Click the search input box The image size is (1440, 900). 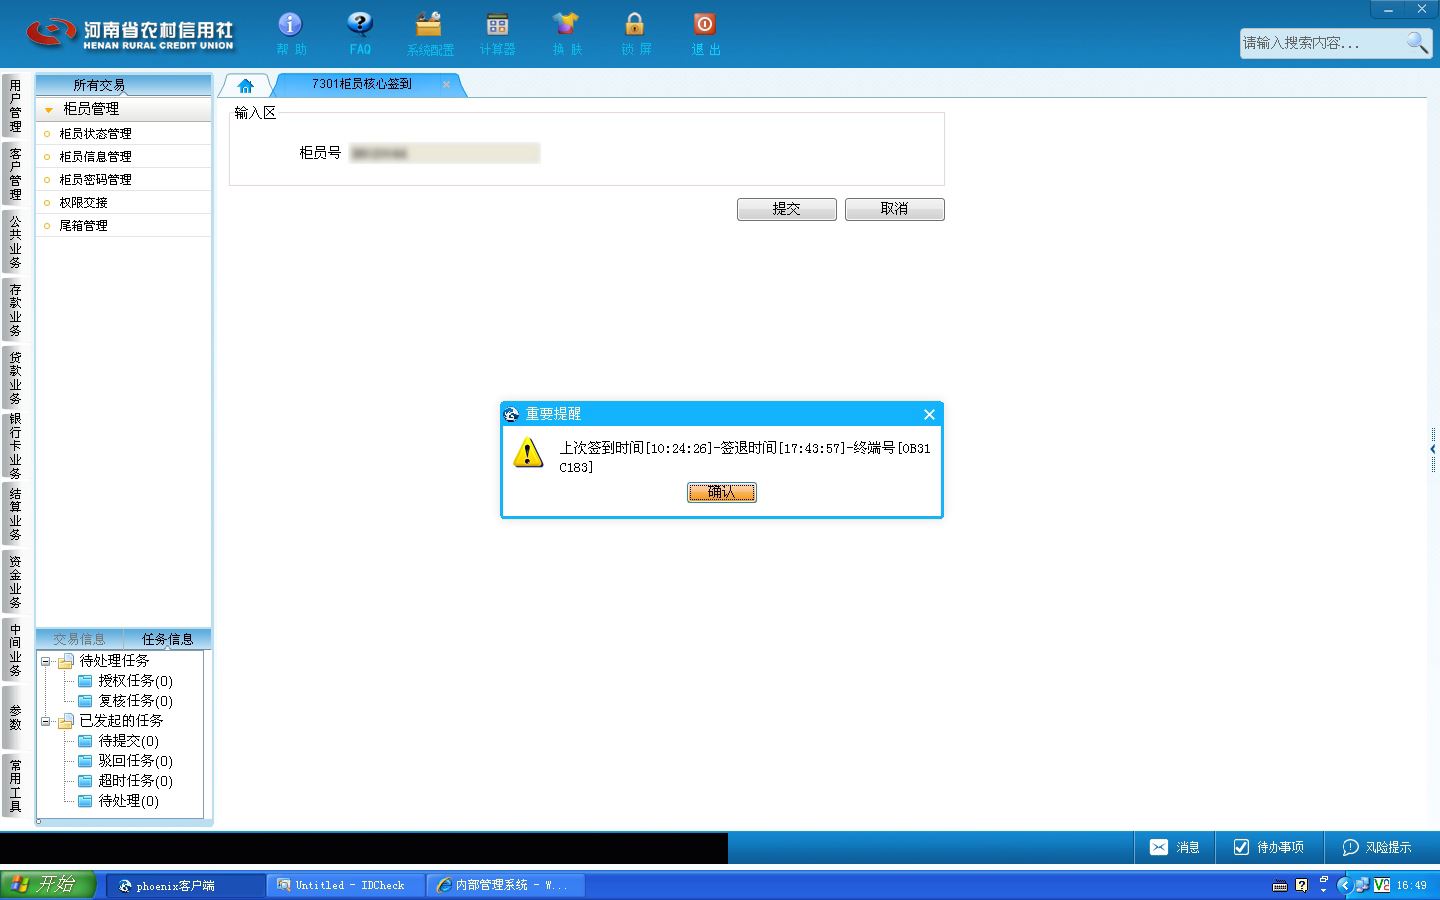(x=1322, y=43)
